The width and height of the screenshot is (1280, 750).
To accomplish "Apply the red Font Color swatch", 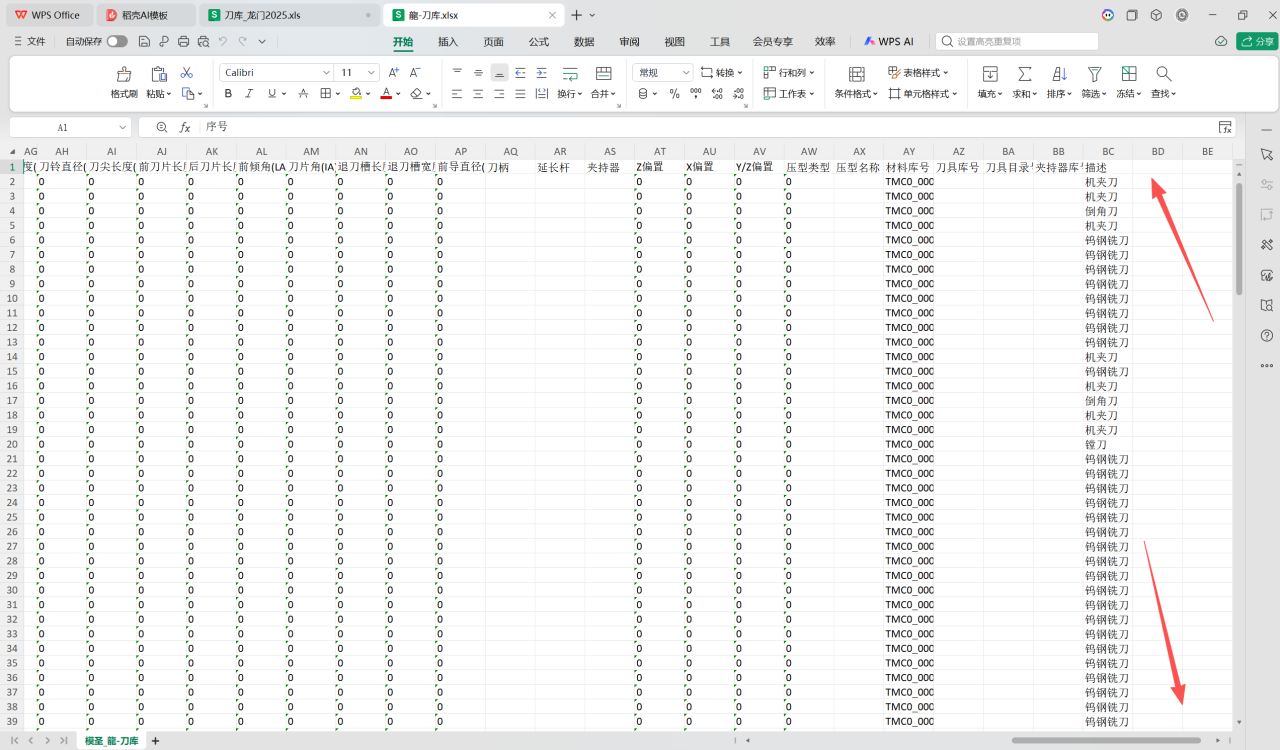I will tap(386, 94).
